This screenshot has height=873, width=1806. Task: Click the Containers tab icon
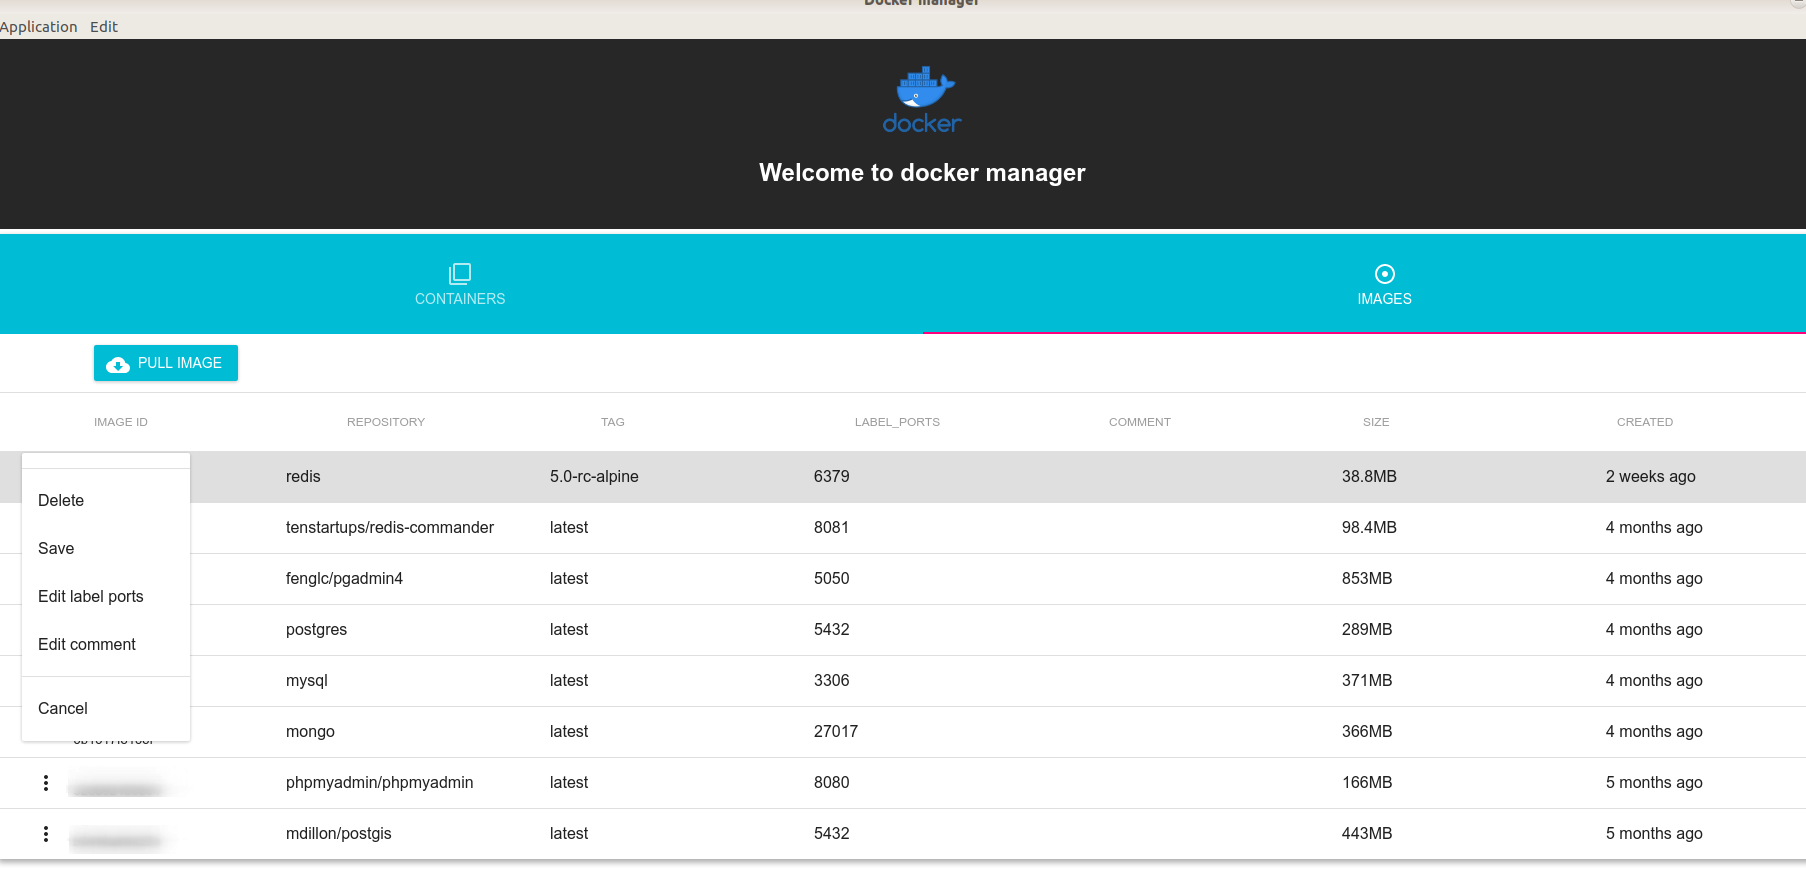(460, 273)
